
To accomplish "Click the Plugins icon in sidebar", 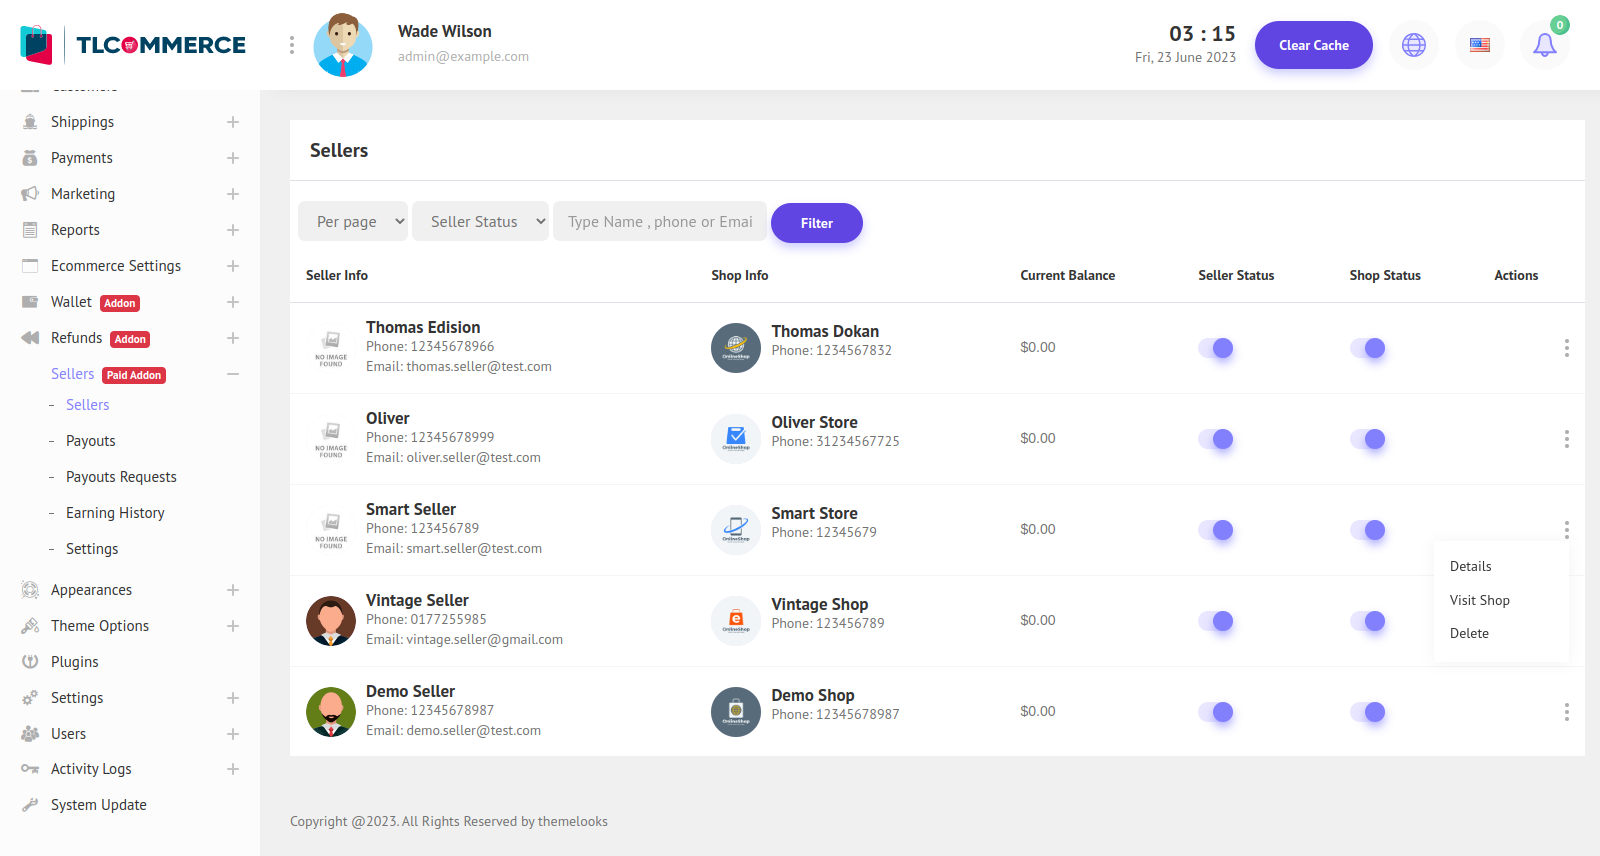I will (x=30, y=662).
